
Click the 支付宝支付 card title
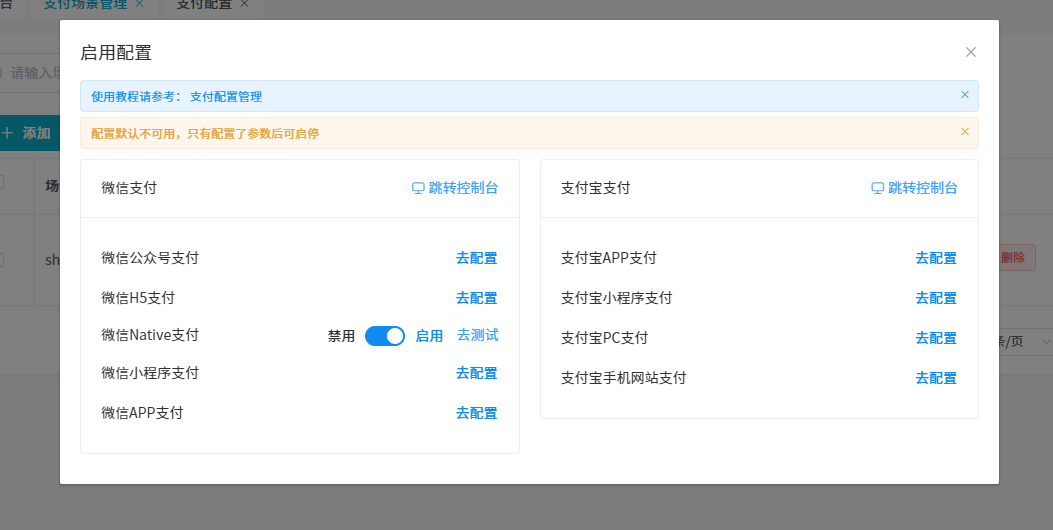point(596,188)
